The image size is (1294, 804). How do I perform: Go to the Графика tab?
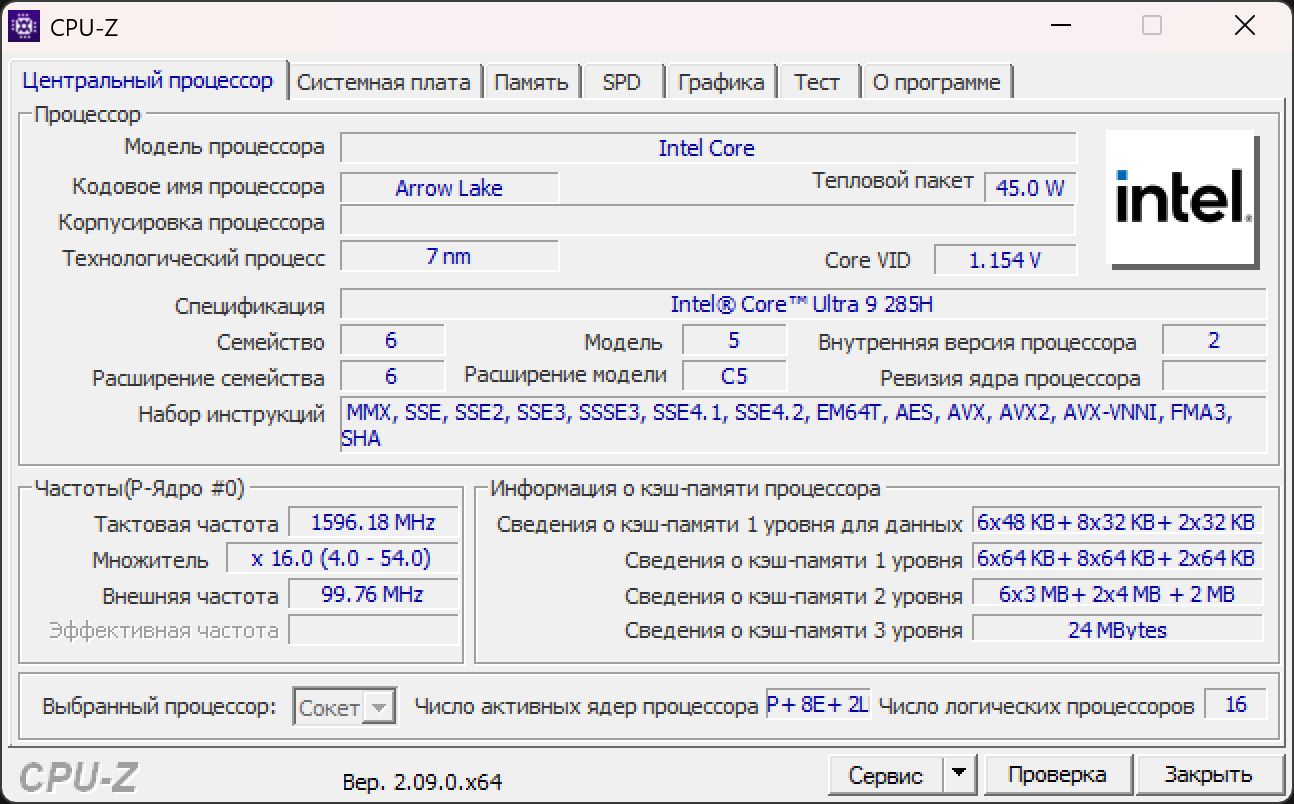coord(721,82)
